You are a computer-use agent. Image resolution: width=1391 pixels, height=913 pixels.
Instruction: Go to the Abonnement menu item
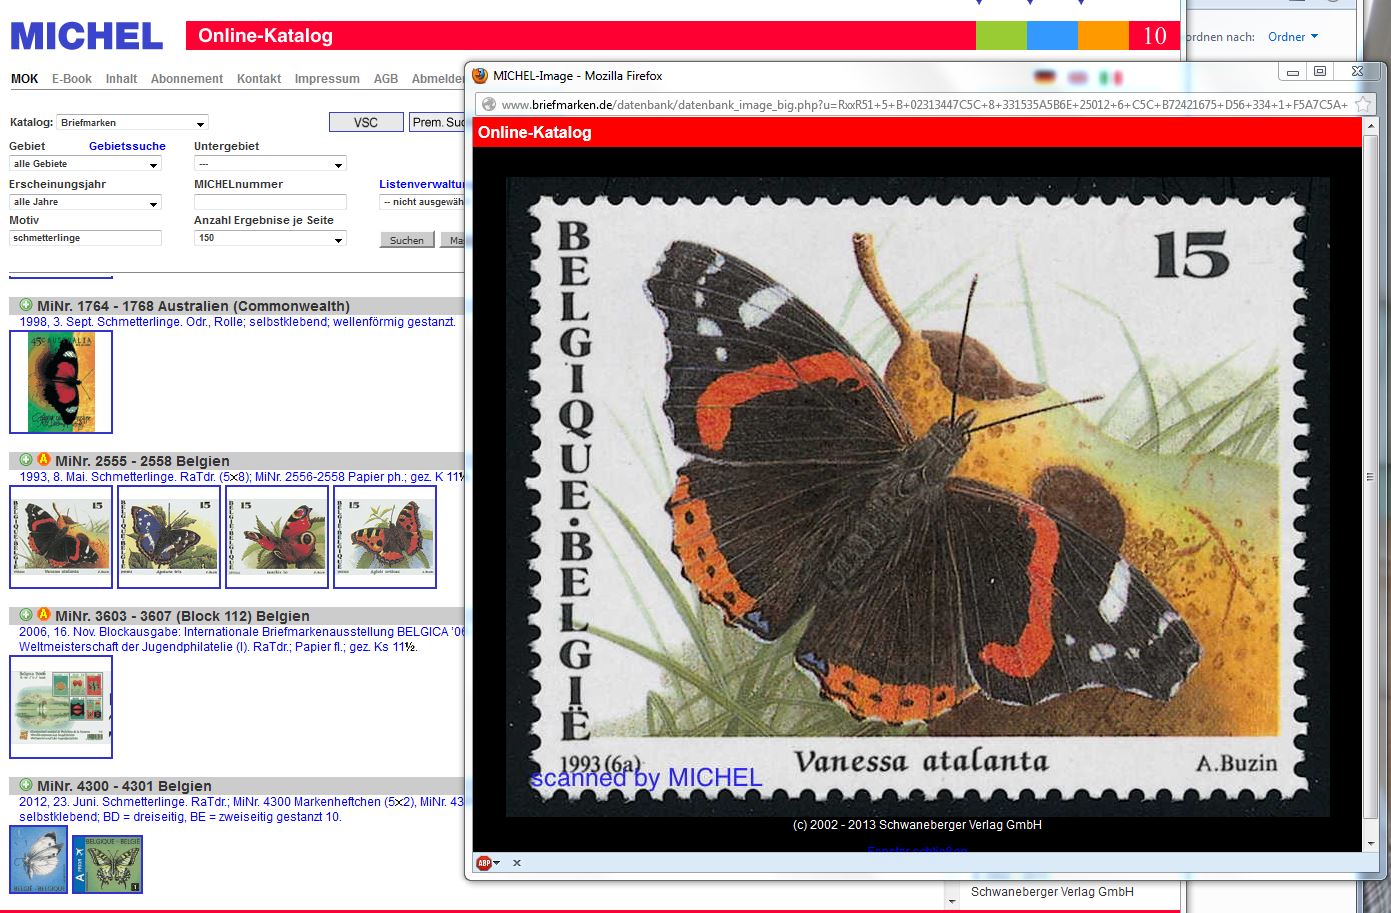pyautogui.click(x=187, y=79)
